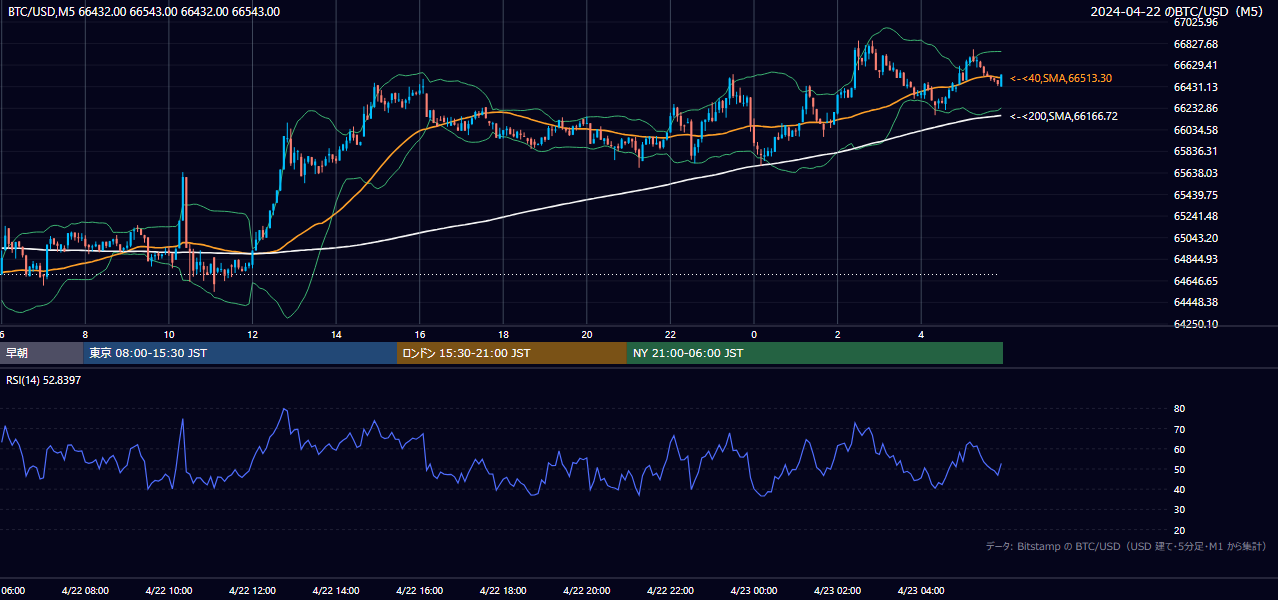Click the '4/23 04:00' date label
The image size is (1278, 600).
pyautogui.click(x=921, y=591)
